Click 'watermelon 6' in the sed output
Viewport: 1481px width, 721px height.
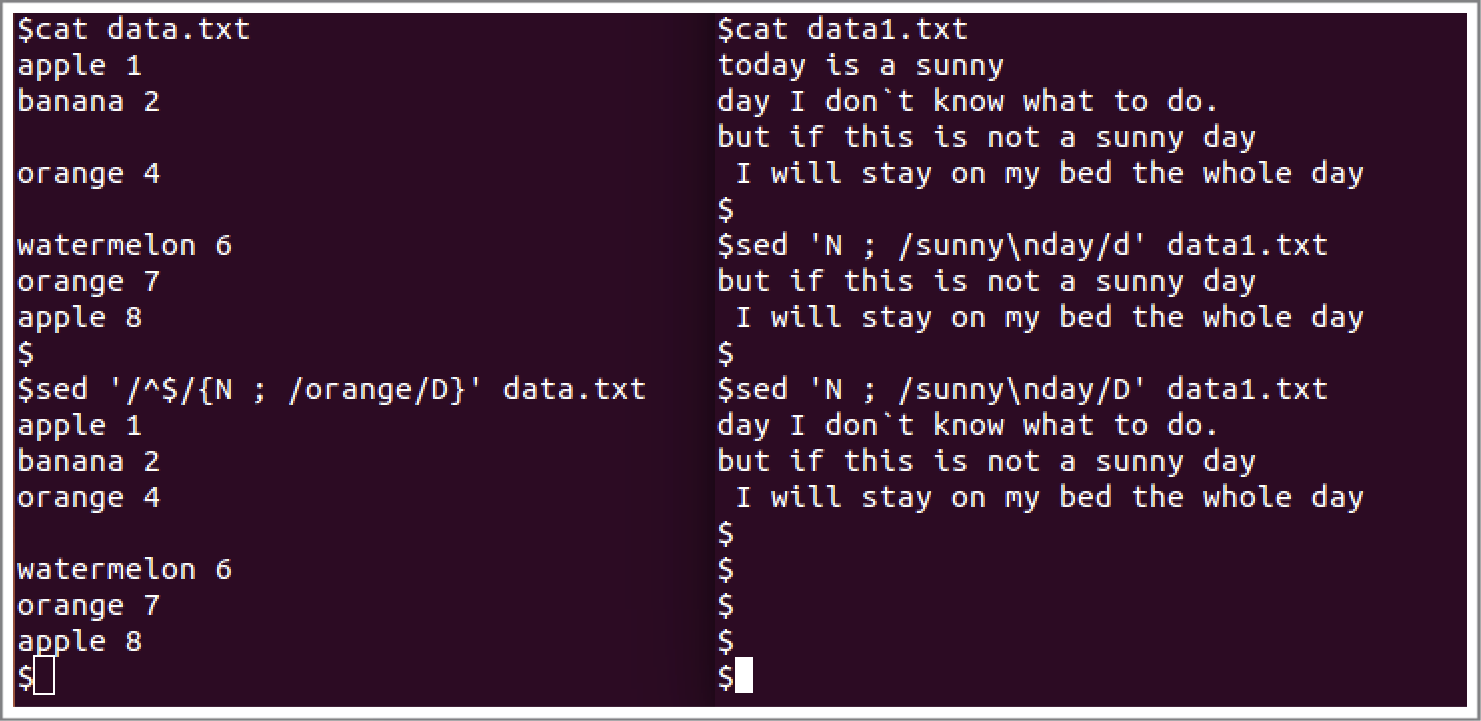pos(125,569)
